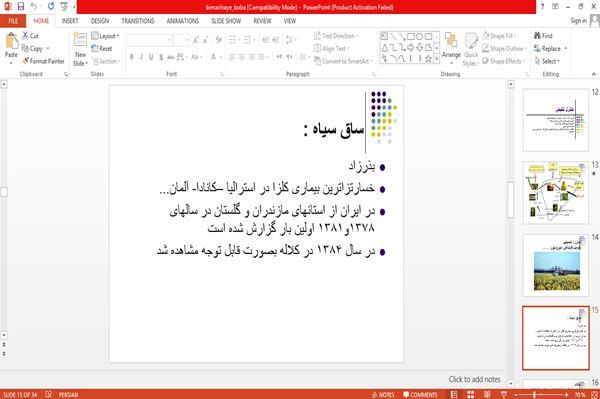Convert text to SmartArt

tap(343, 61)
